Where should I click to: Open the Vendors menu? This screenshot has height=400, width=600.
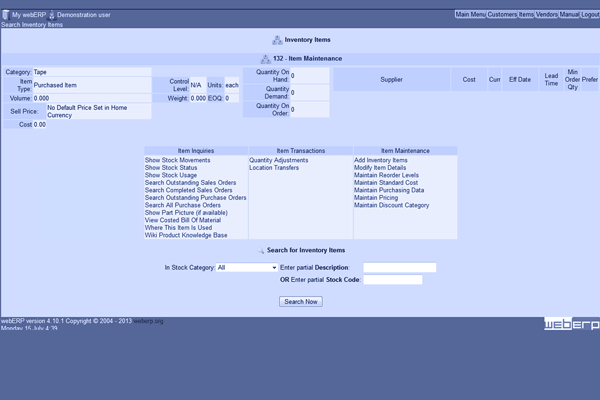pos(547,15)
